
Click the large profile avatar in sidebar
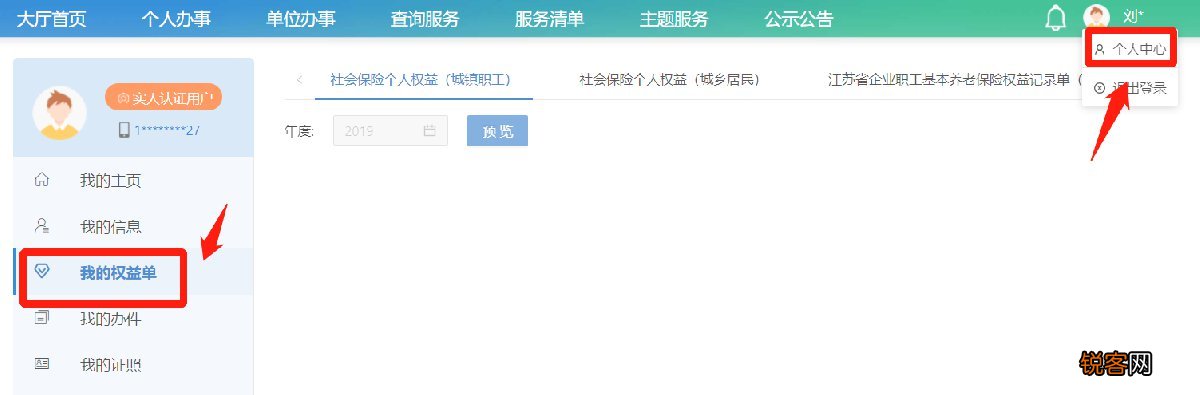coord(59,112)
